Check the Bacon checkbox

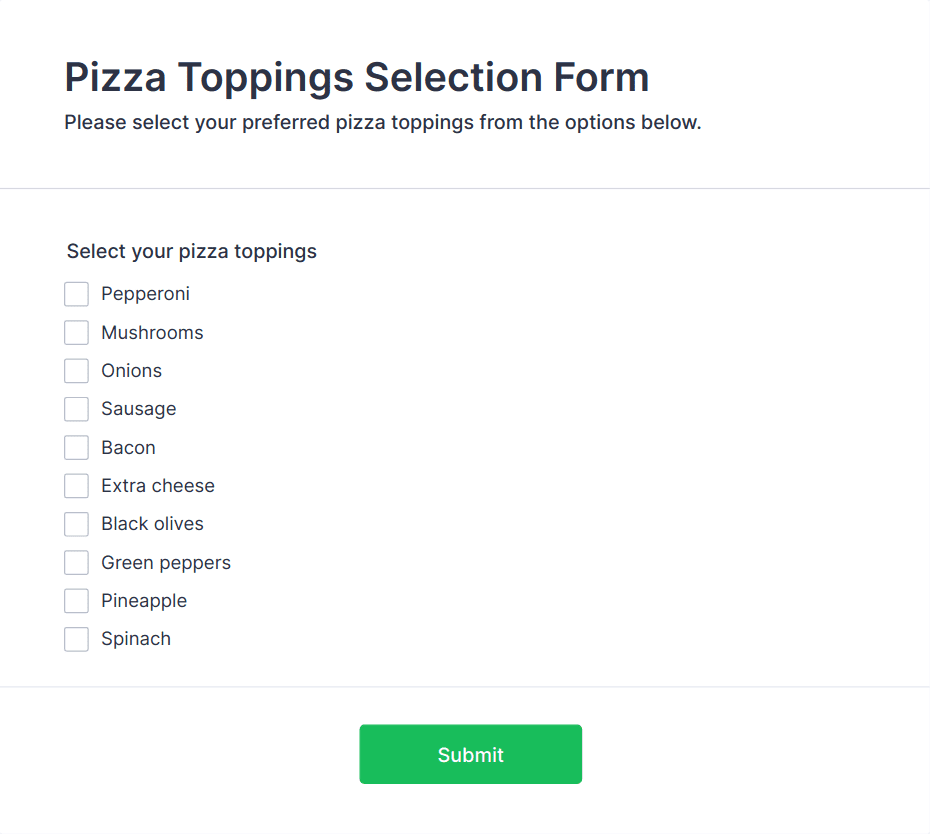point(77,447)
